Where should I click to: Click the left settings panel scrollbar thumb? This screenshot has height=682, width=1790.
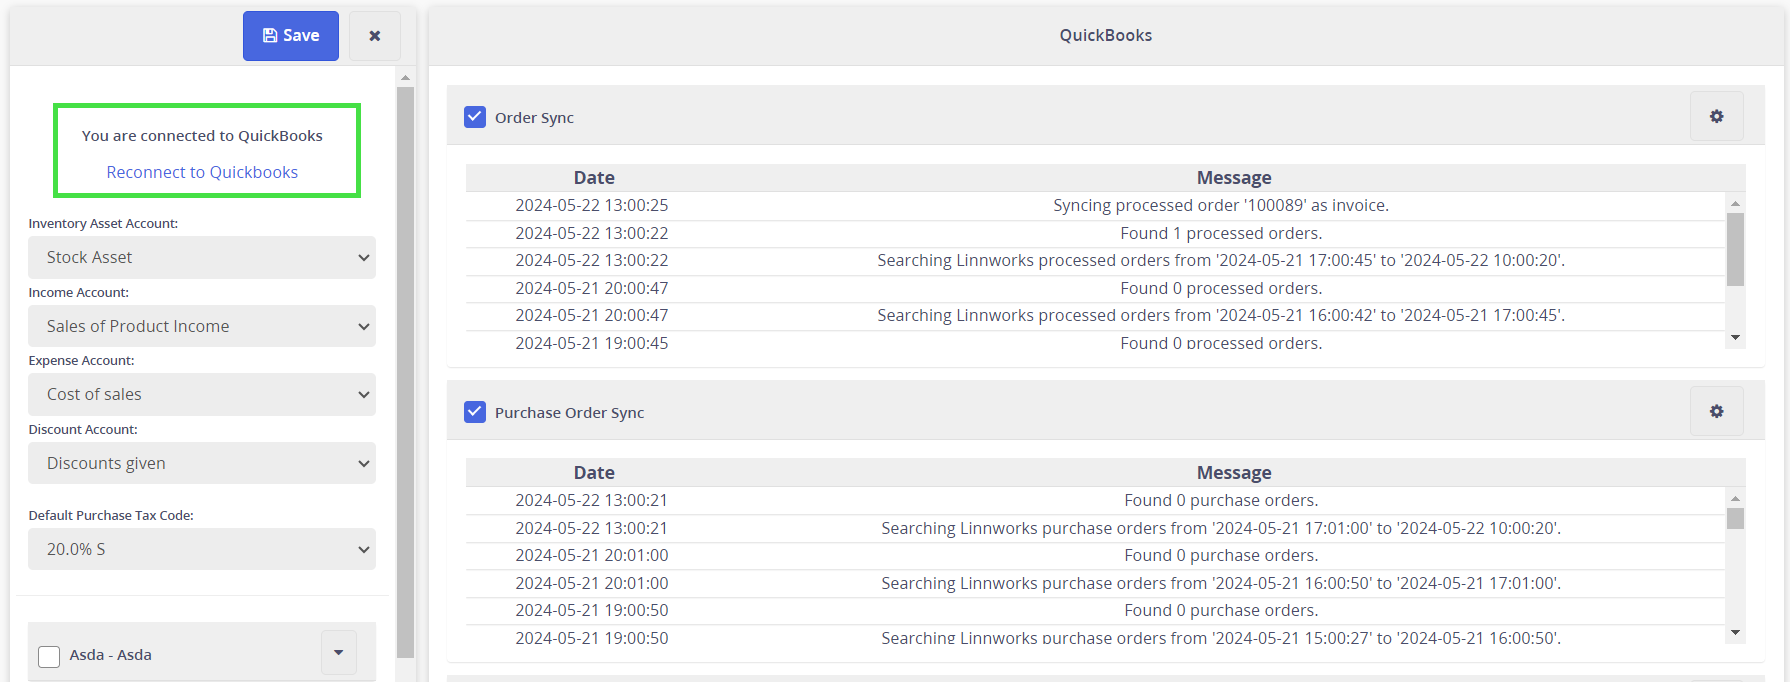click(x=405, y=372)
